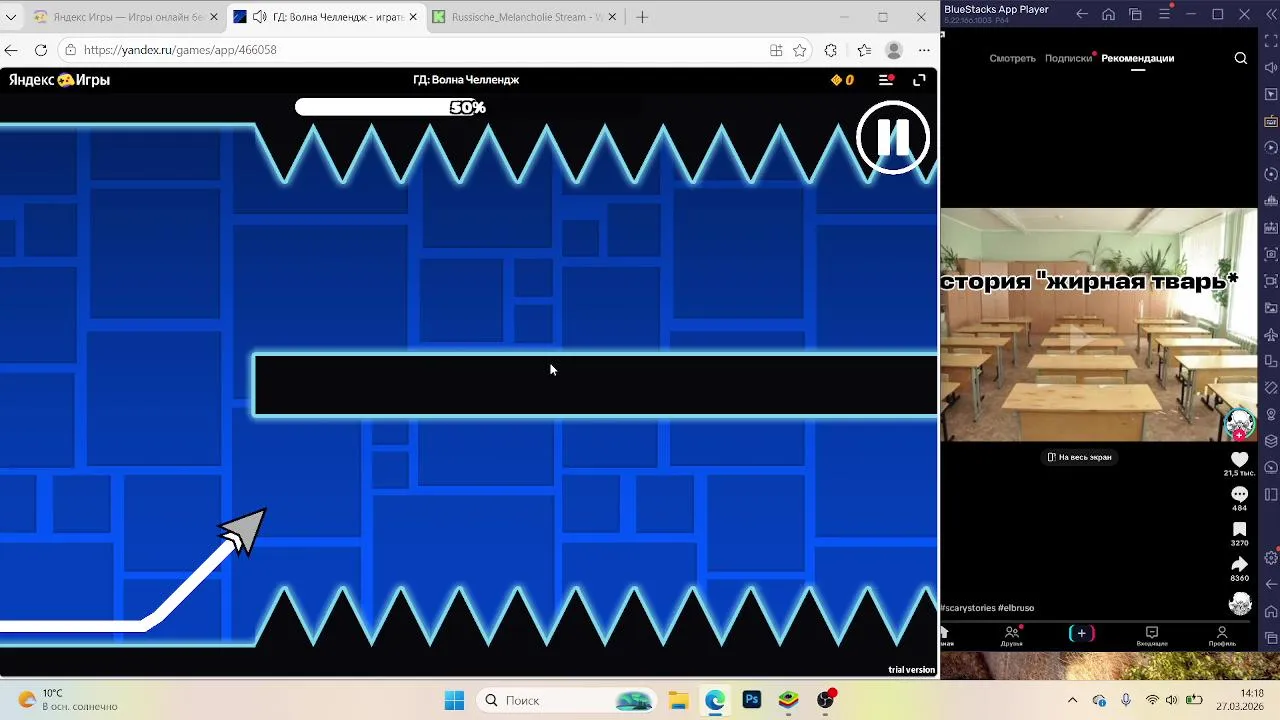Open the taskbar weather widget showing 10°C
The height and width of the screenshot is (720, 1280).
pos(68,700)
